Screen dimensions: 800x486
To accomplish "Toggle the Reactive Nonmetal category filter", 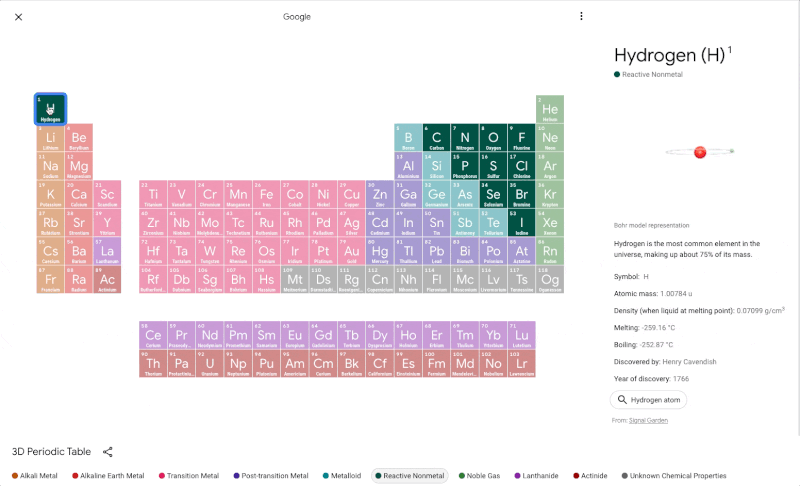I will coord(410,476).
